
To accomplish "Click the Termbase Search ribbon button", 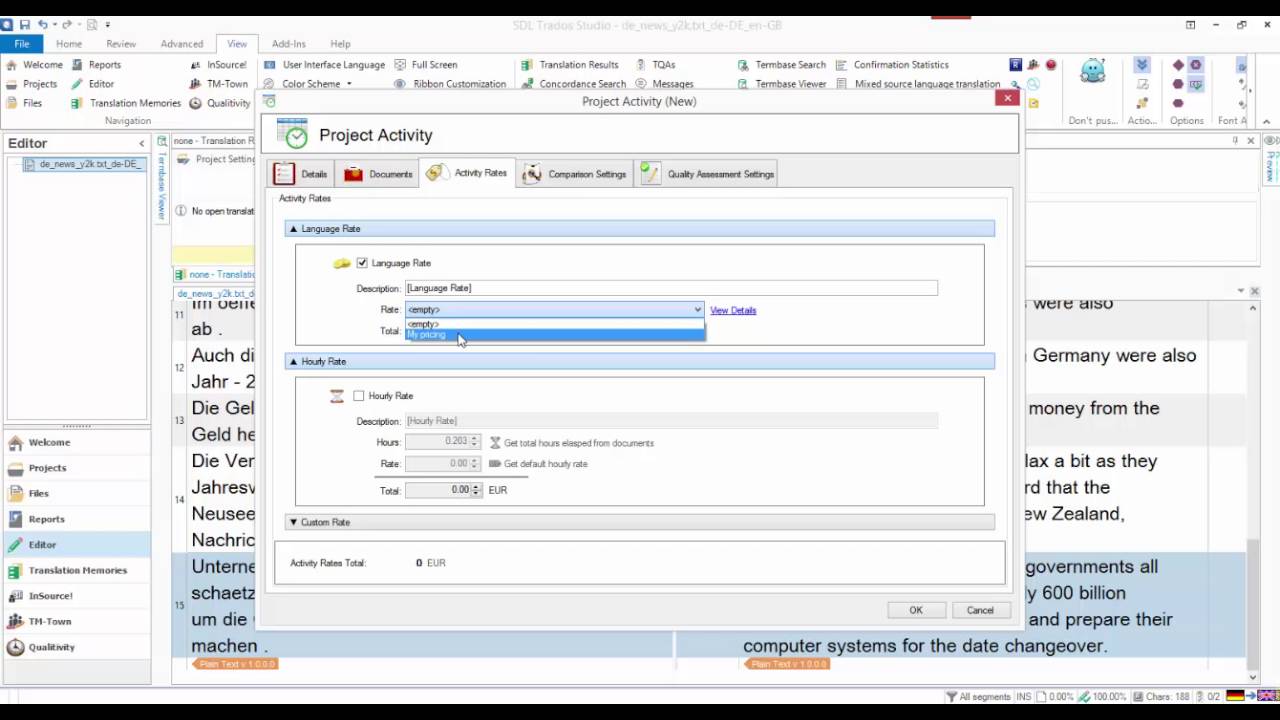I will 781,65.
